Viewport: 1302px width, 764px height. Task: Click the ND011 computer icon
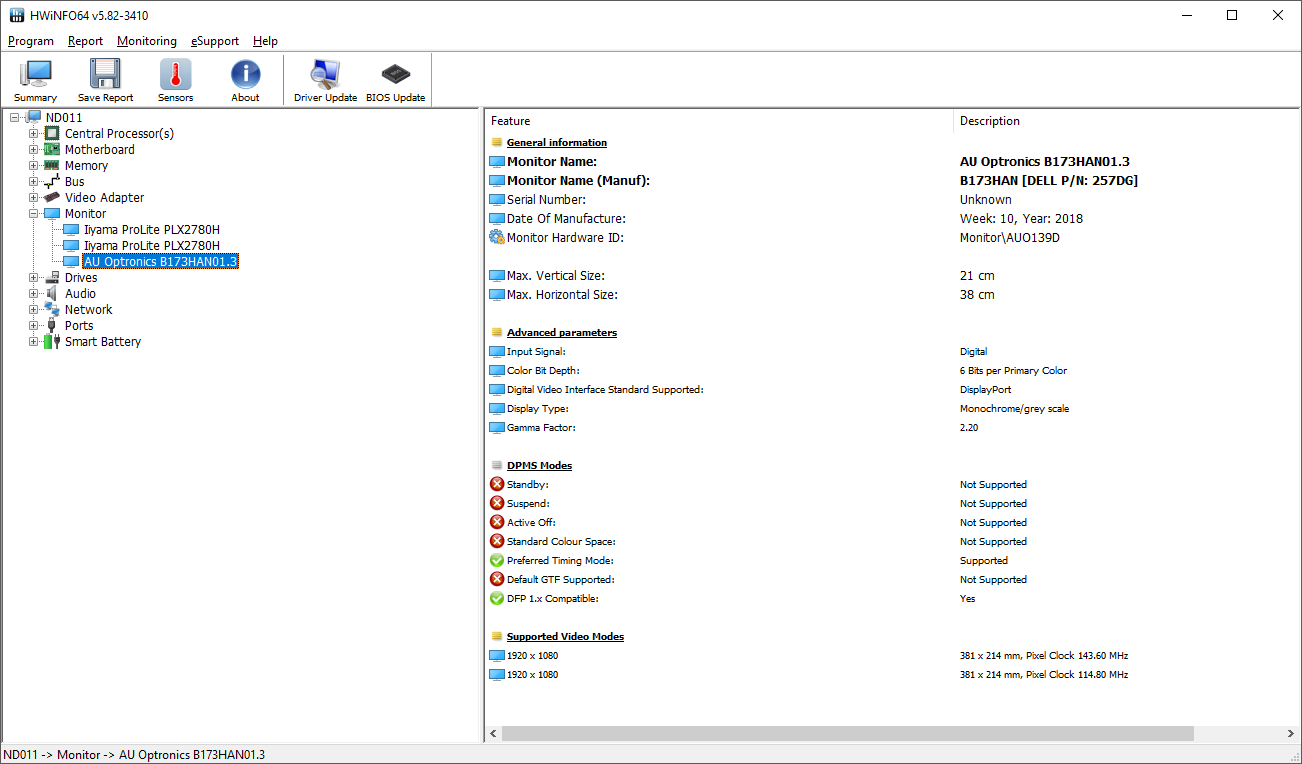coord(33,118)
